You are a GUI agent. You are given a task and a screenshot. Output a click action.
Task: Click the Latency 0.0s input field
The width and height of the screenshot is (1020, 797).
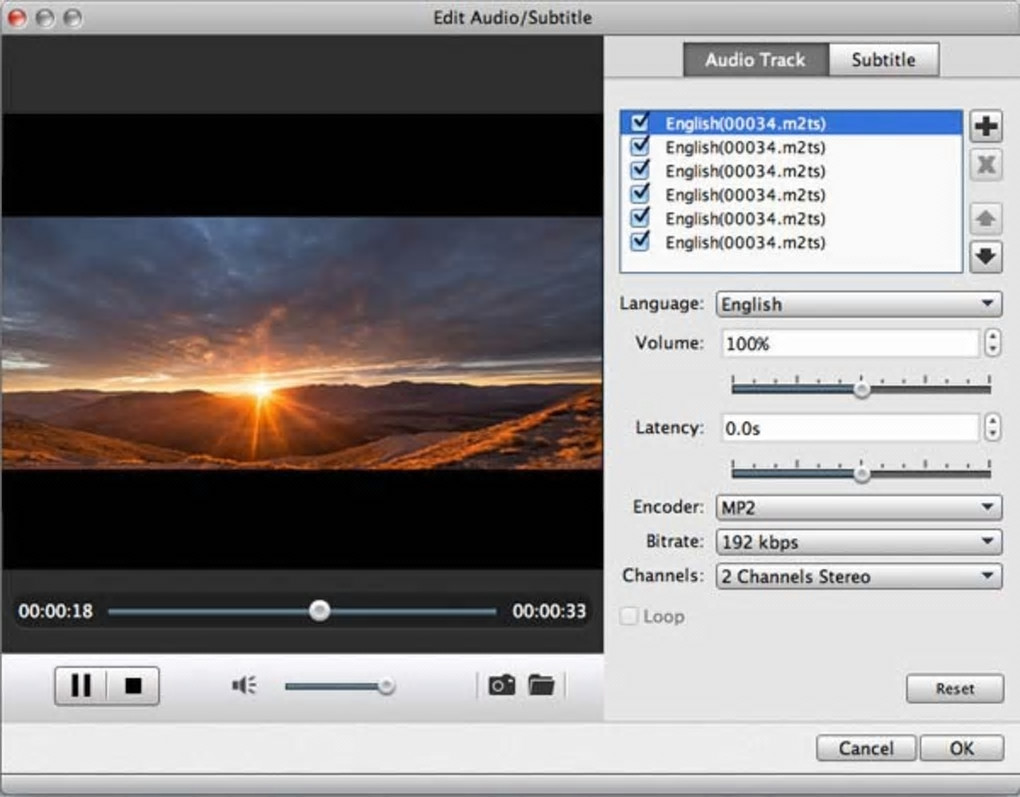click(850, 428)
